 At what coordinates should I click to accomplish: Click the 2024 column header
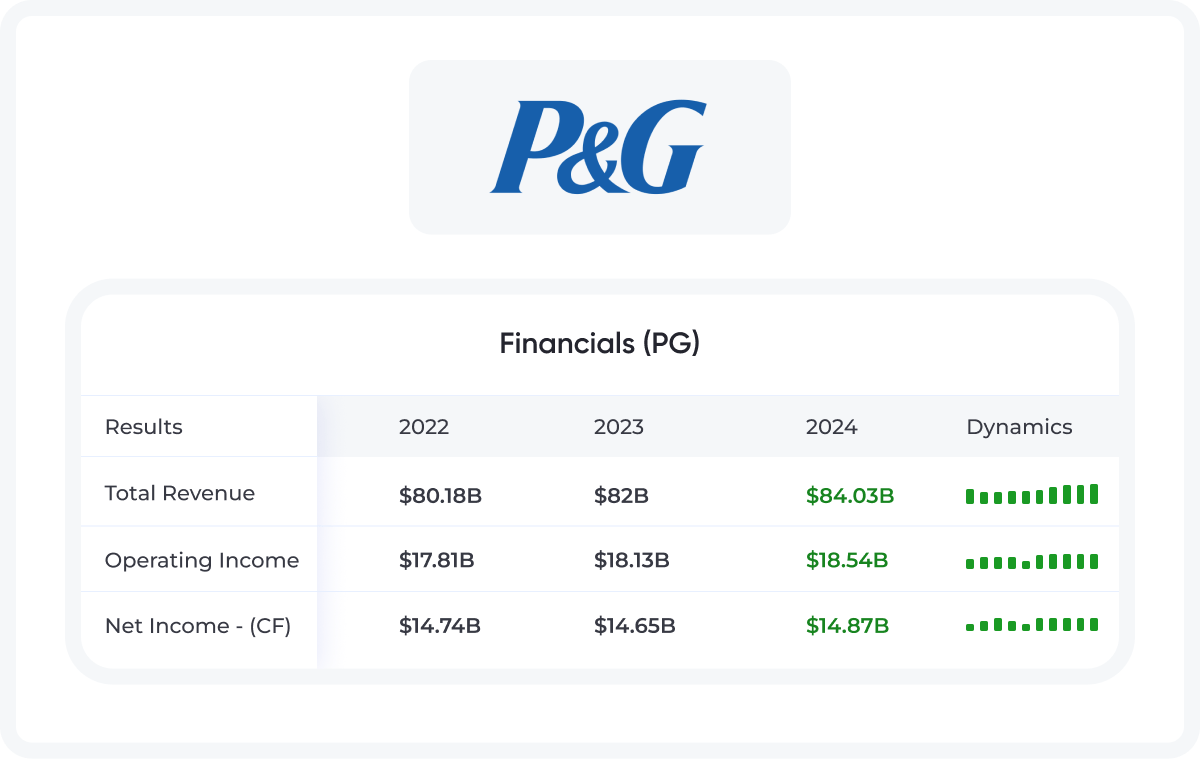tap(832, 427)
